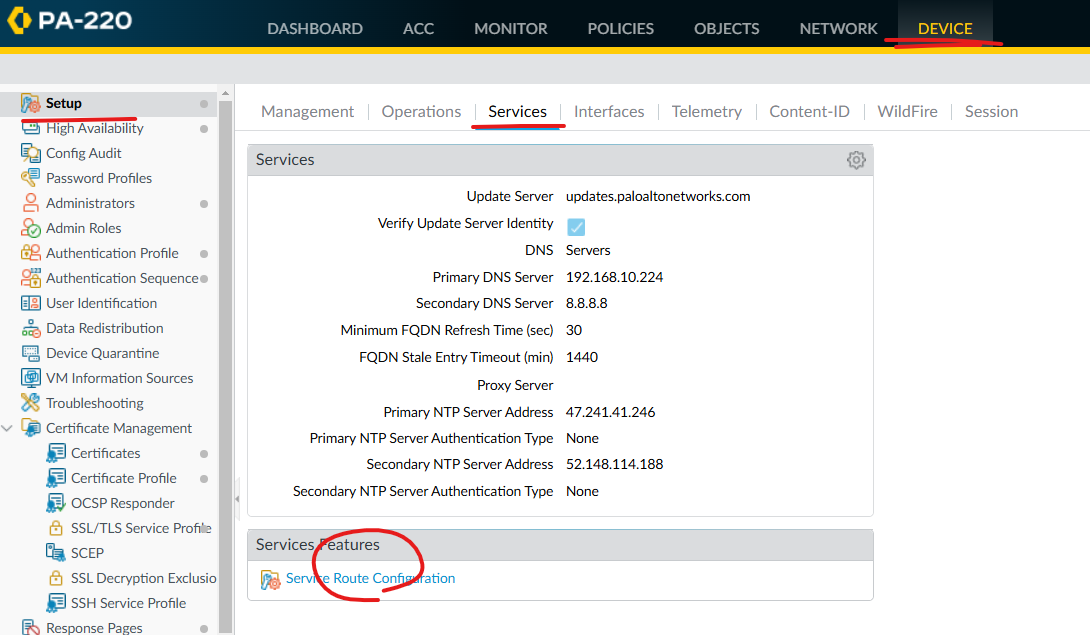Viewport: 1090px width, 635px height.
Task: Switch to the Content-ID tab
Action: (x=809, y=111)
